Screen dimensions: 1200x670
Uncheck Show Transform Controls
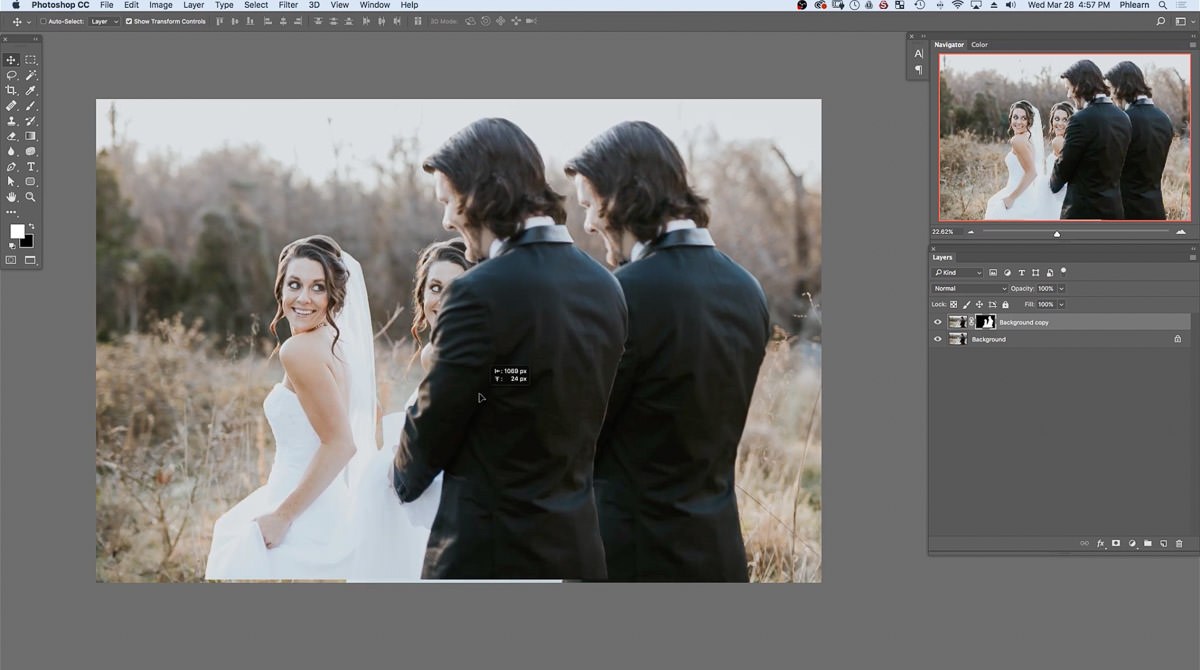click(129, 21)
